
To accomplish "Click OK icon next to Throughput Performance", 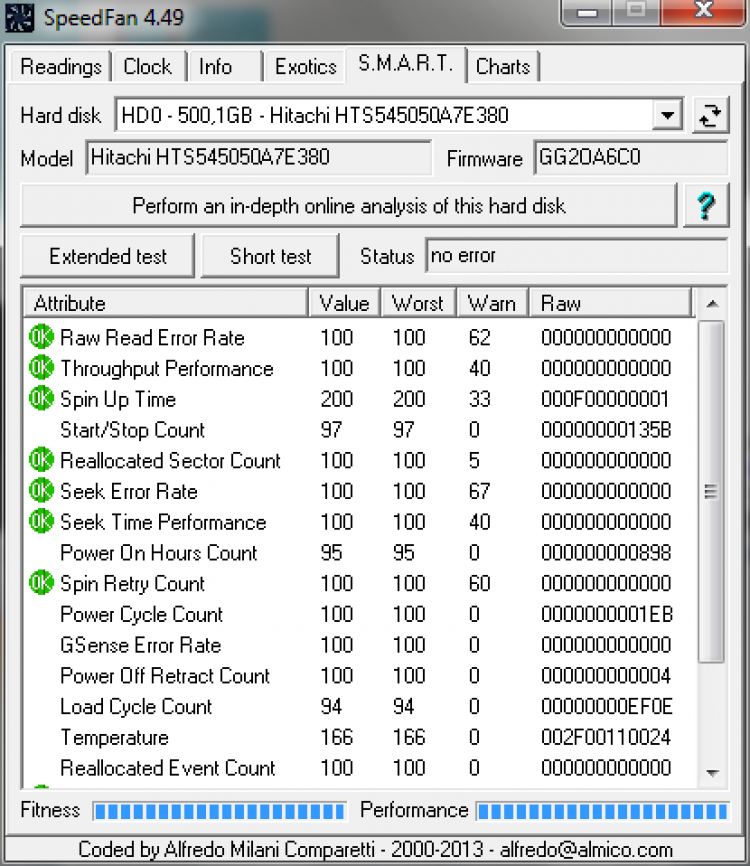I will coord(41,368).
